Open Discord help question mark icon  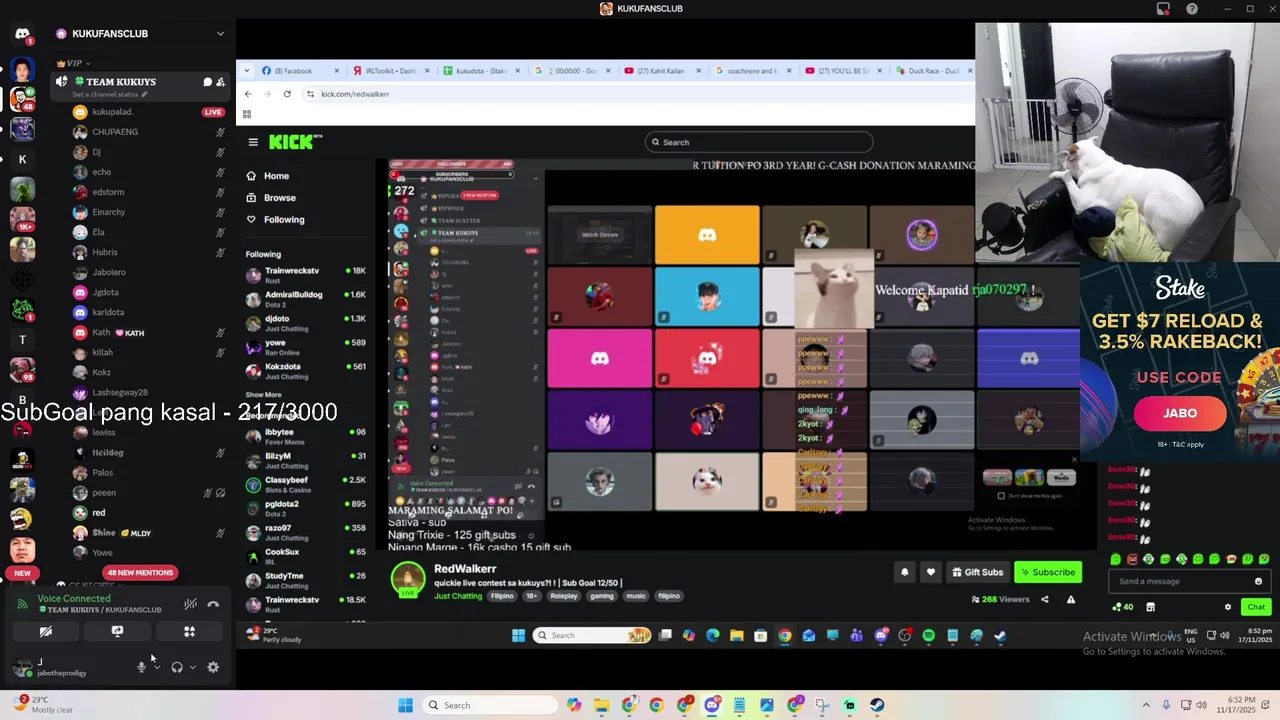[x=1192, y=9]
